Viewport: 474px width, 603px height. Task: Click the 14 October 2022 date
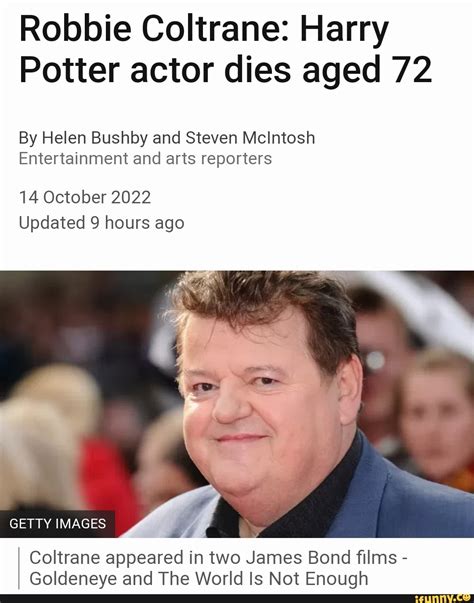point(85,197)
